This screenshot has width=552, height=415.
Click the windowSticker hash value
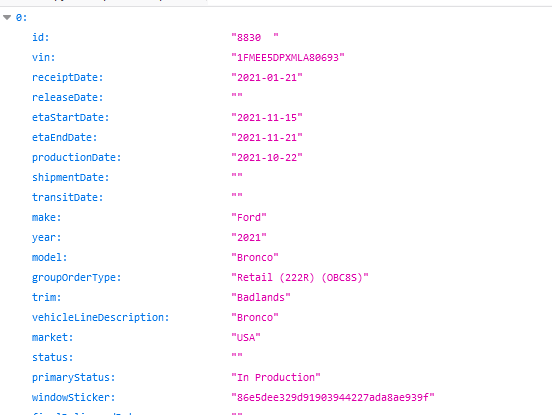333,397
